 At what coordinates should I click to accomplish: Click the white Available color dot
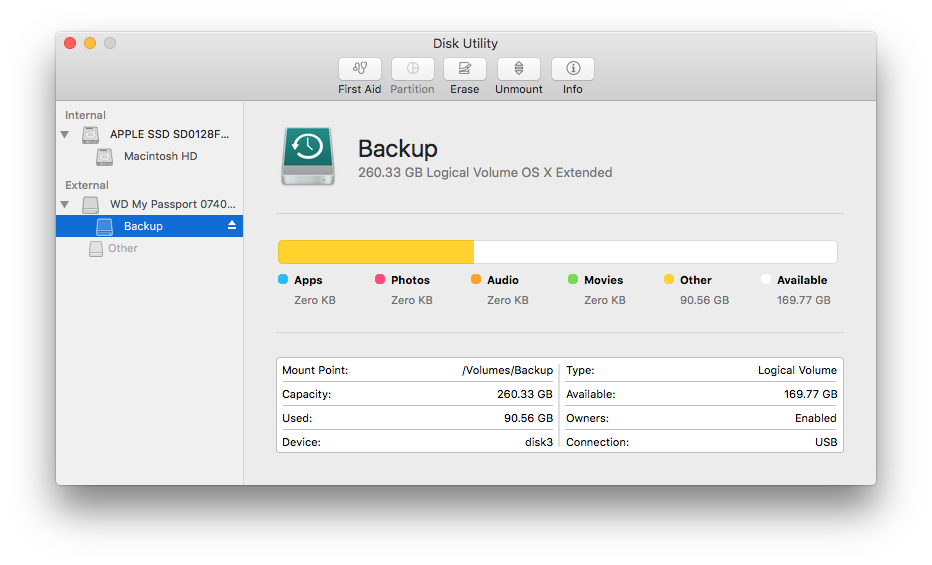click(x=766, y=279)
